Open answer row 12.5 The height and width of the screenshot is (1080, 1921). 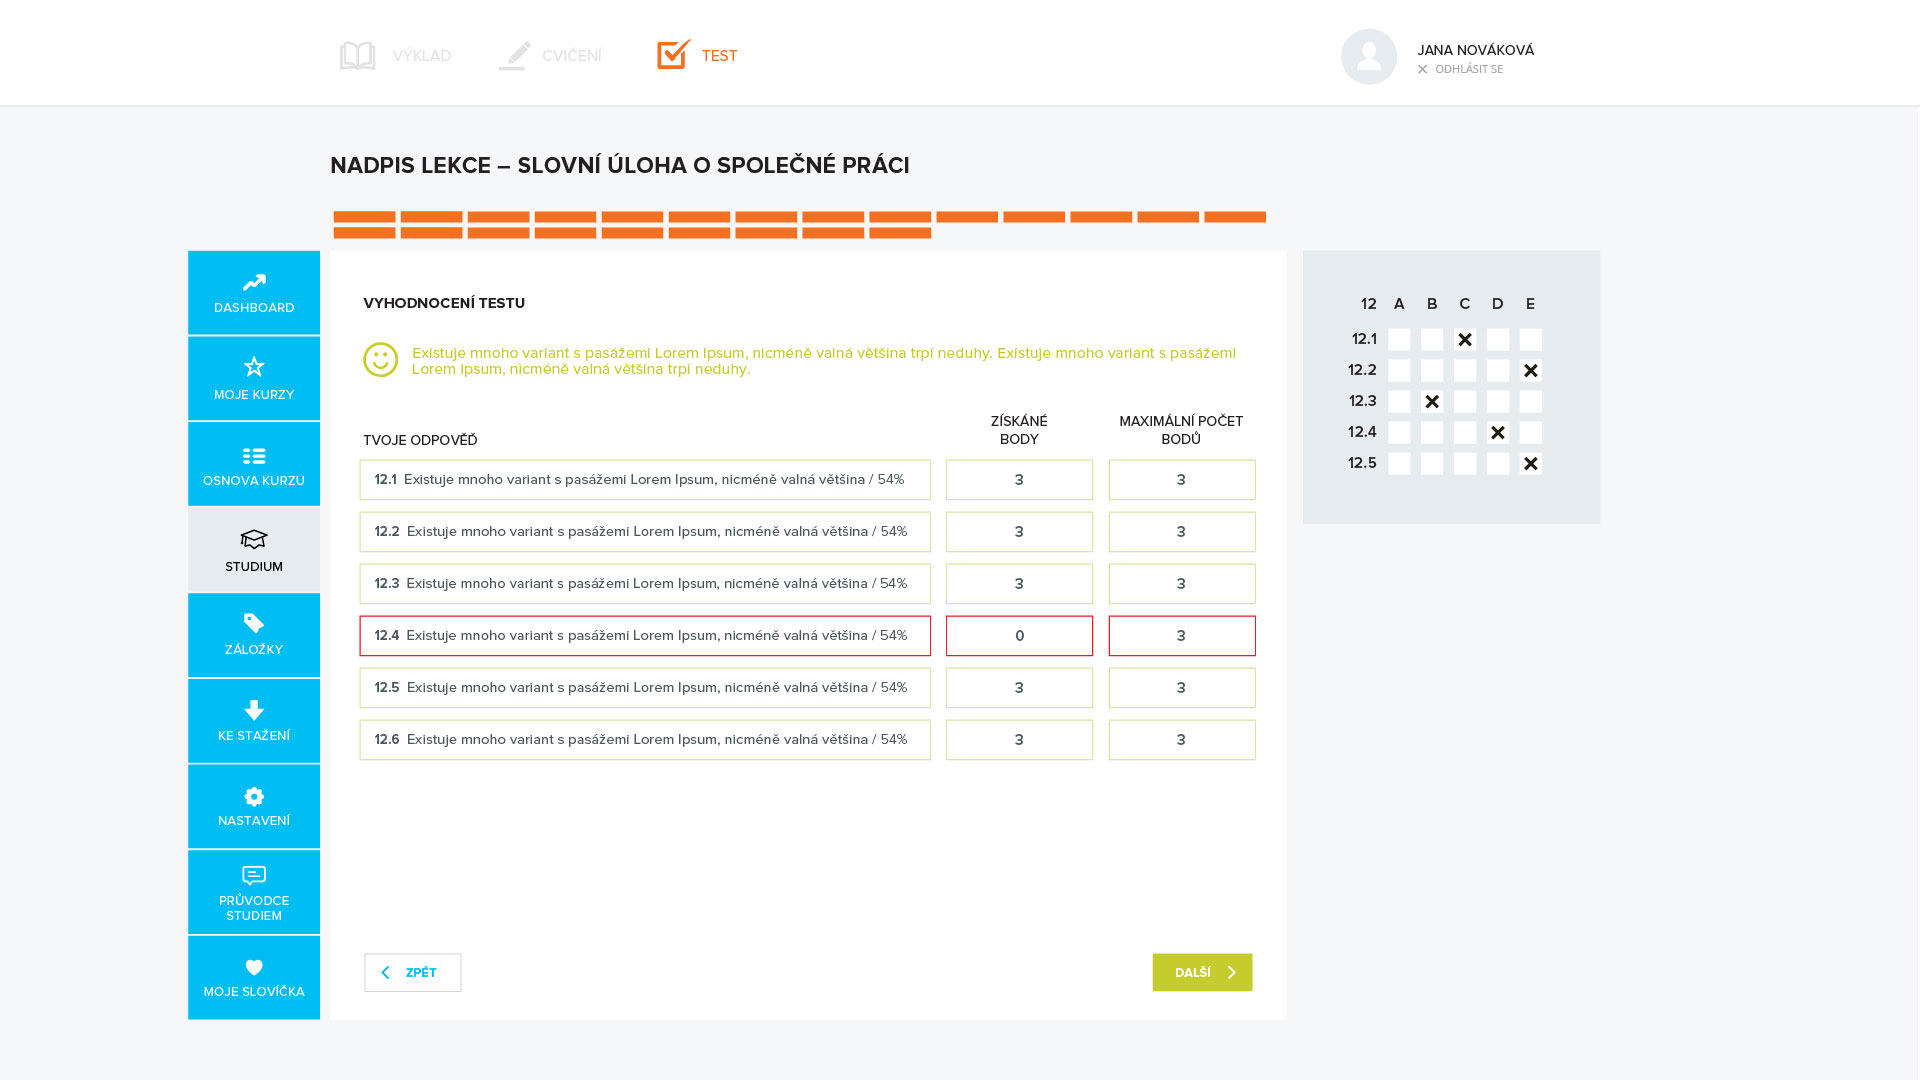pos(645,688)
